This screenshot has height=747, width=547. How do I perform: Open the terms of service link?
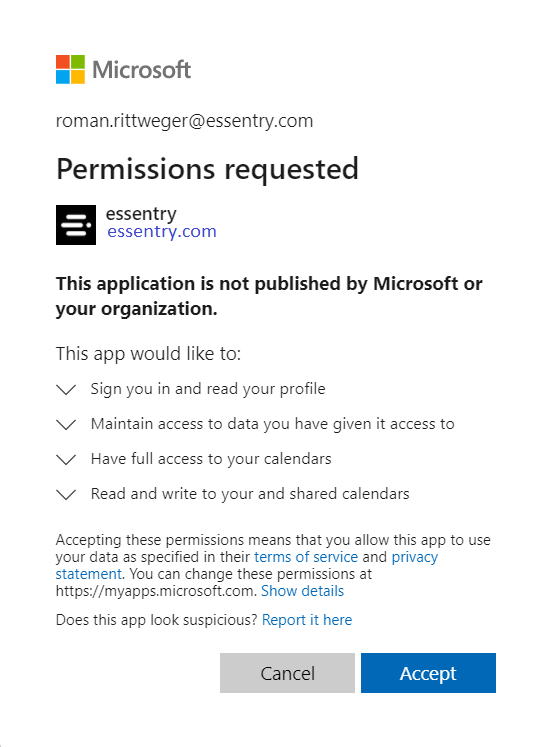(x=306, y=557)
